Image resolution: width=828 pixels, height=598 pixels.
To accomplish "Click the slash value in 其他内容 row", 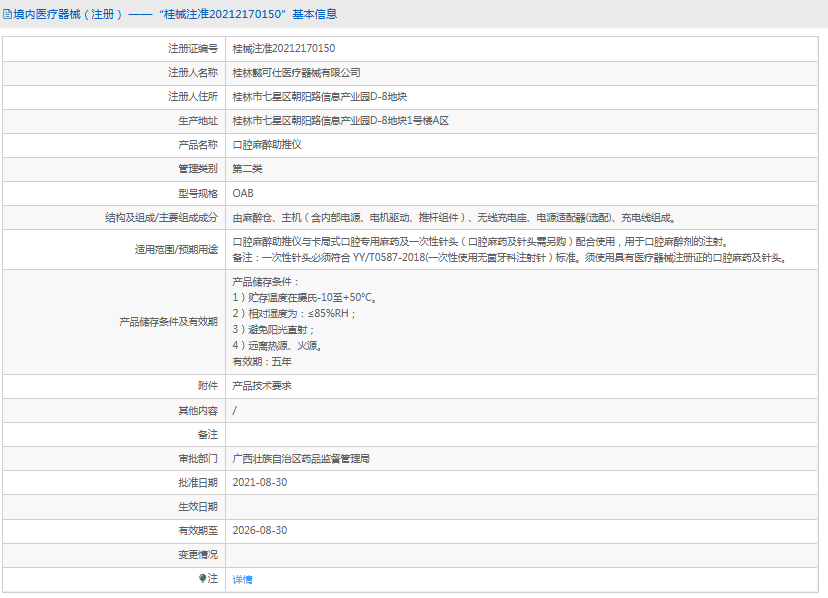I will click(x=234, y=410).
